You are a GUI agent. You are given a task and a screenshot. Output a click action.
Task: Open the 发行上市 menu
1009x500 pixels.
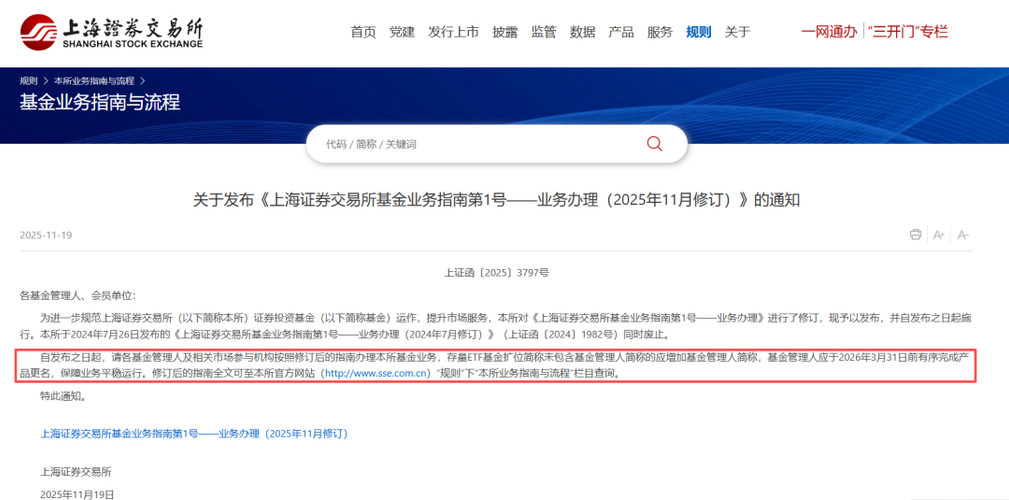pyautogui.click(x=454, y=32)
